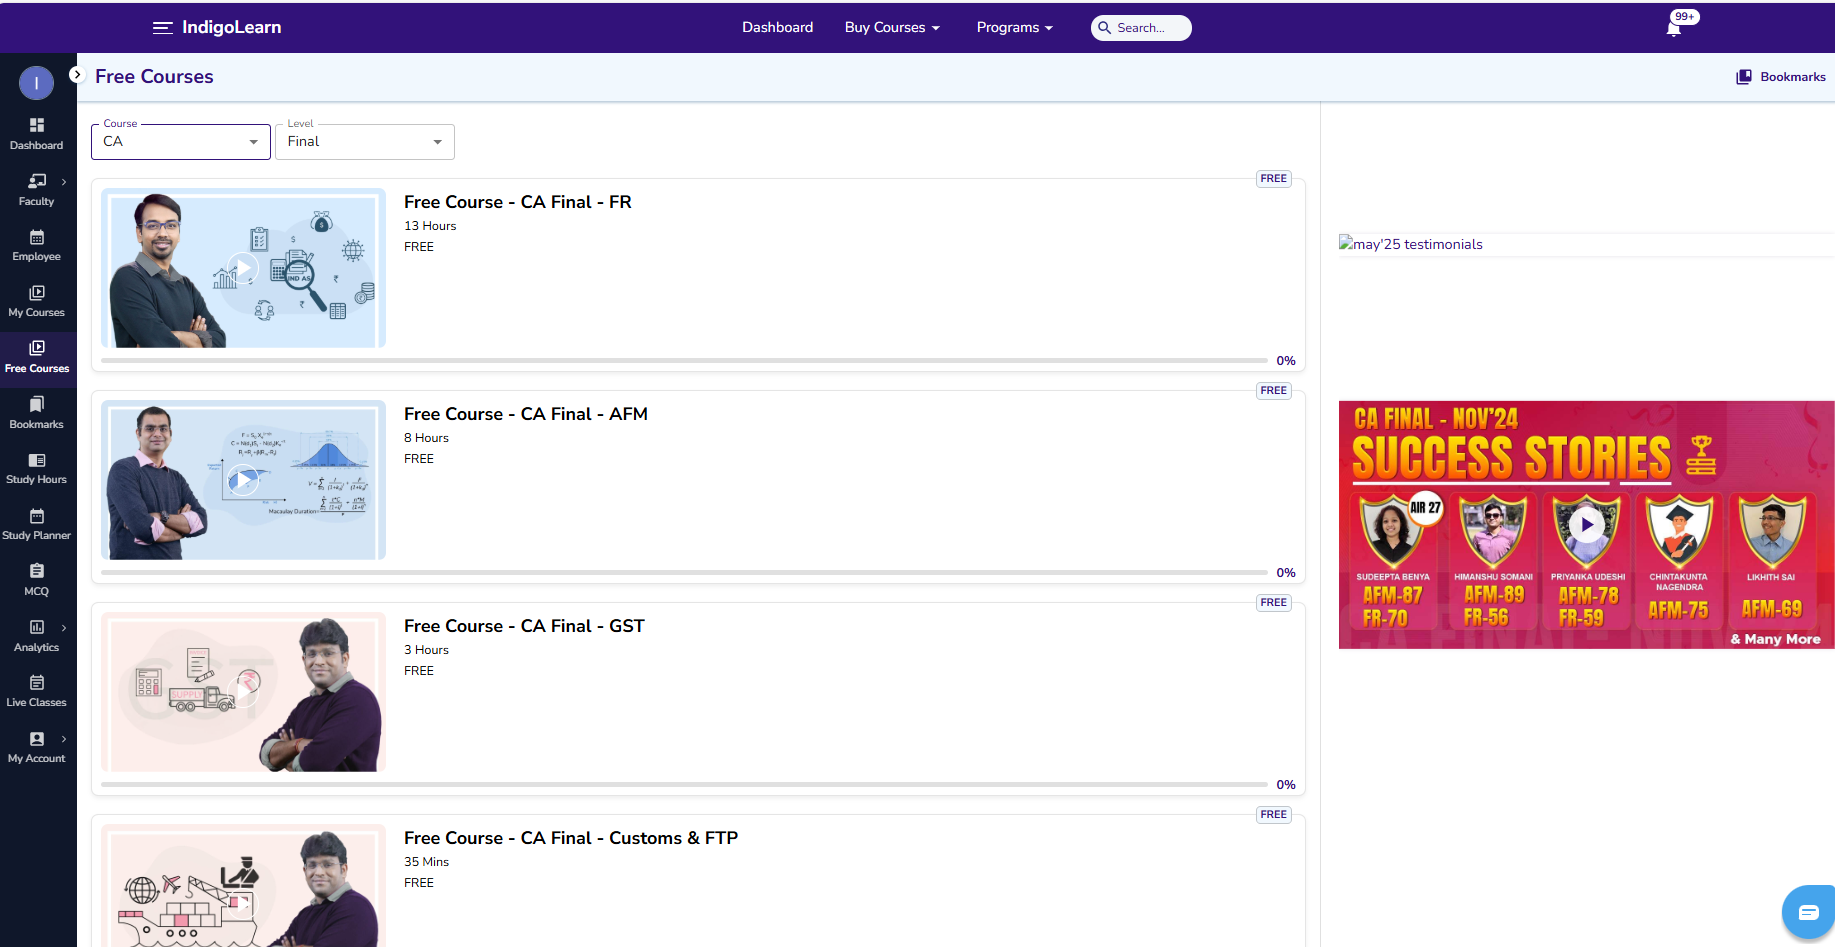Open Study Planner in the sidebar

point(37,524)
